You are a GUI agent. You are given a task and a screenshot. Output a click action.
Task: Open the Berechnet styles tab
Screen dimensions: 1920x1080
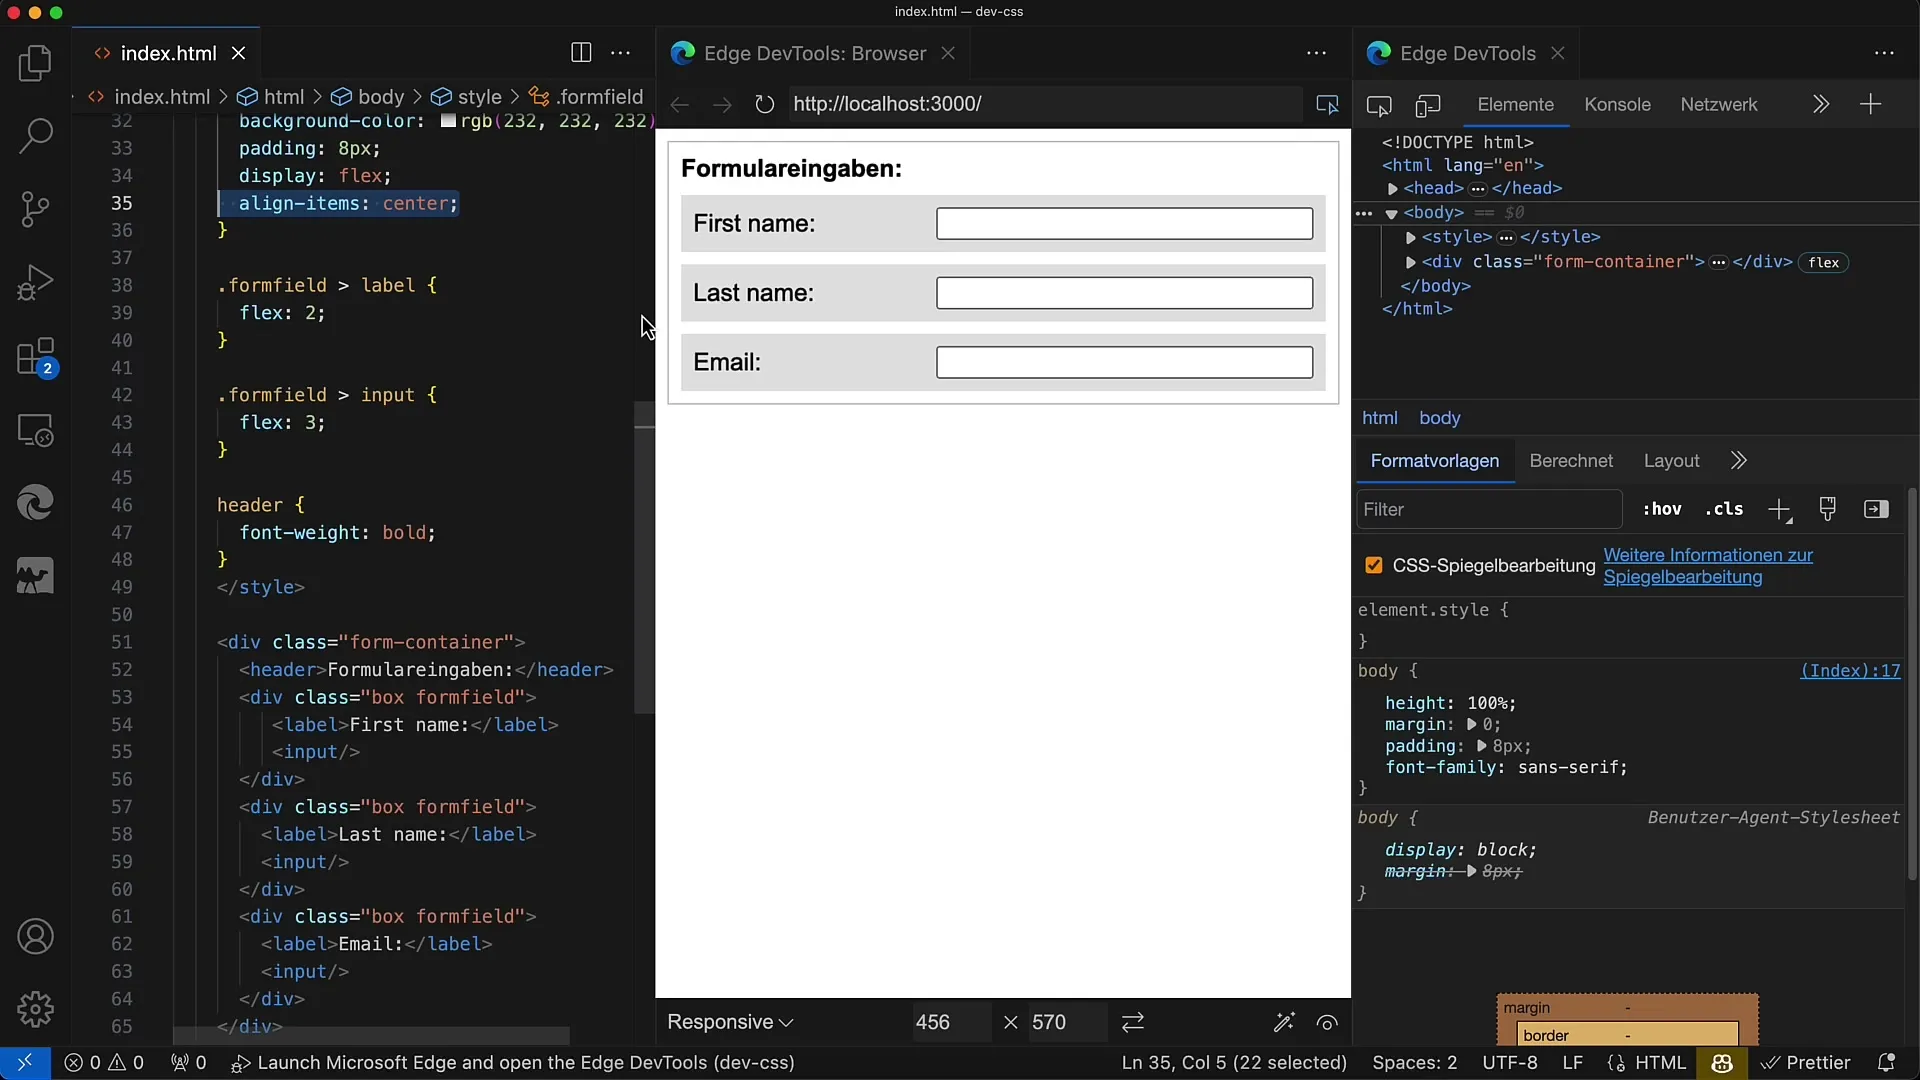pos(1571,460)
